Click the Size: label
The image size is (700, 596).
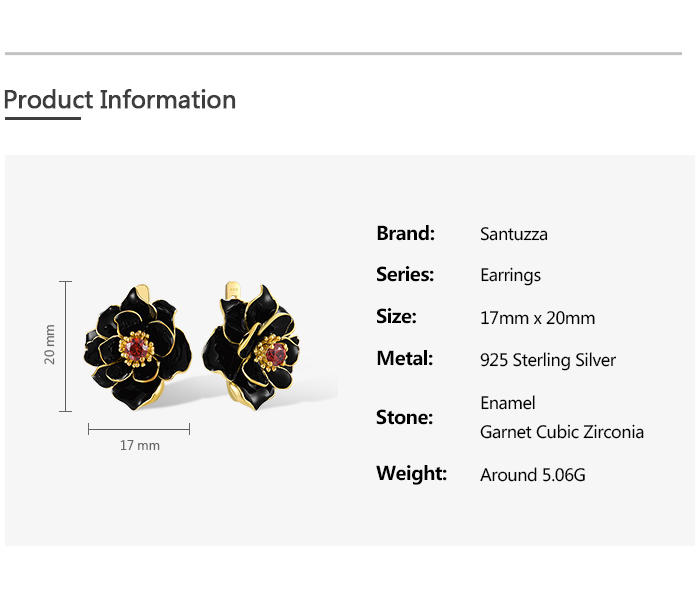tap(396, 317)
